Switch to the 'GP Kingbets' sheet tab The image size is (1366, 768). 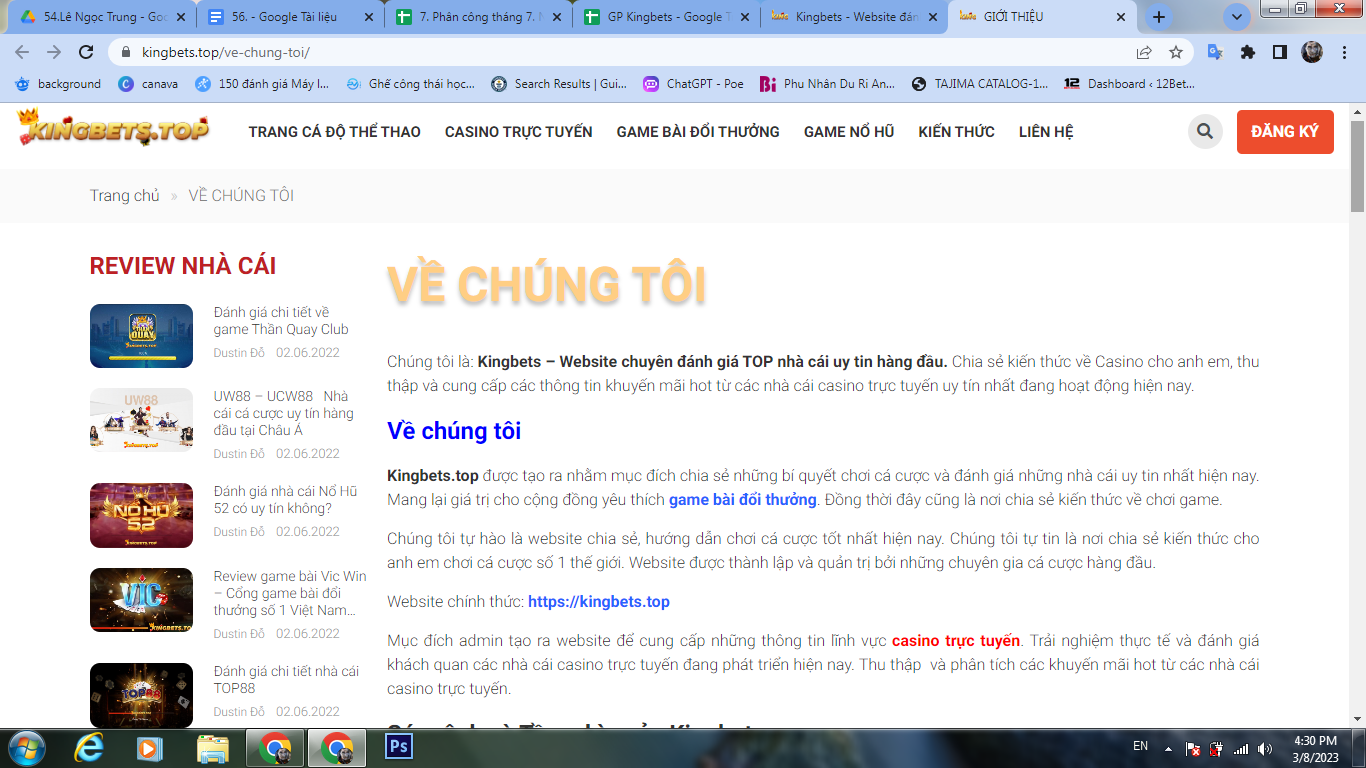(x=665, y=17)
